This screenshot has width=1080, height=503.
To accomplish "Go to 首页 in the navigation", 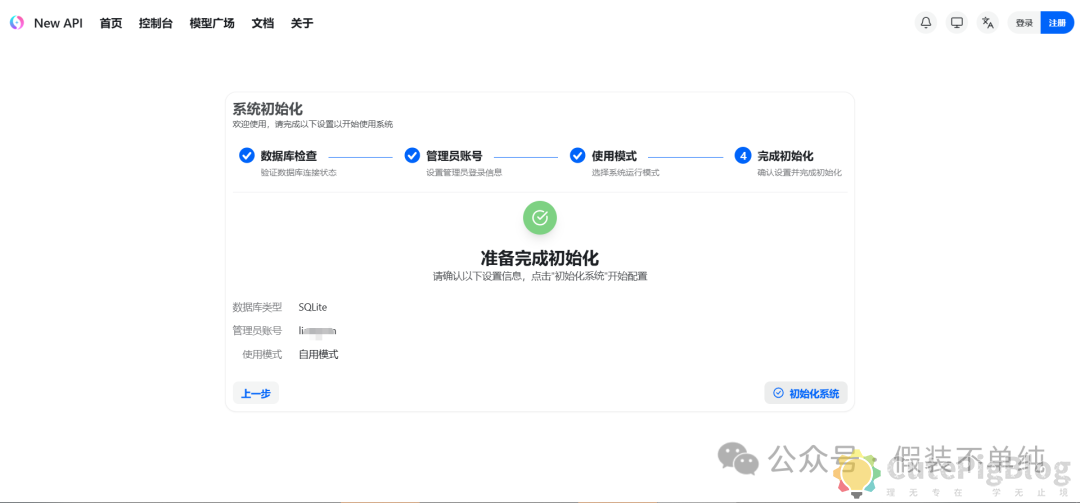I will point(111,23).
